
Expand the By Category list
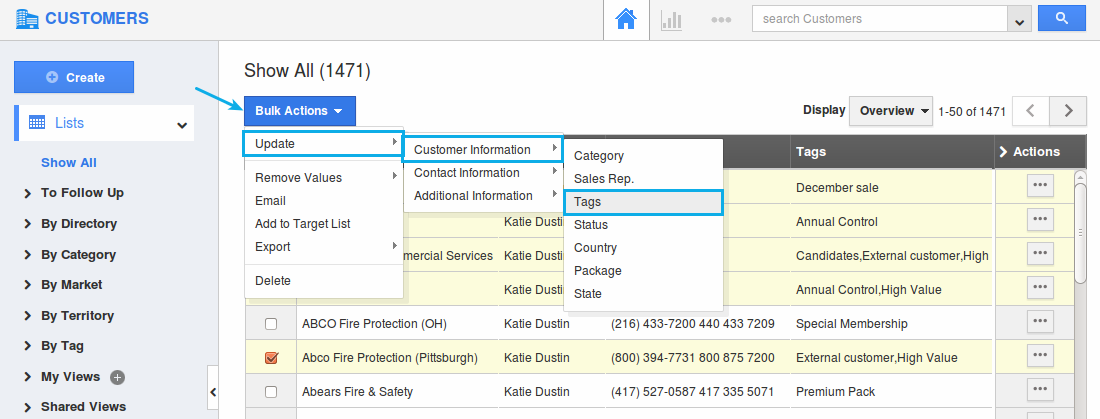78,255
